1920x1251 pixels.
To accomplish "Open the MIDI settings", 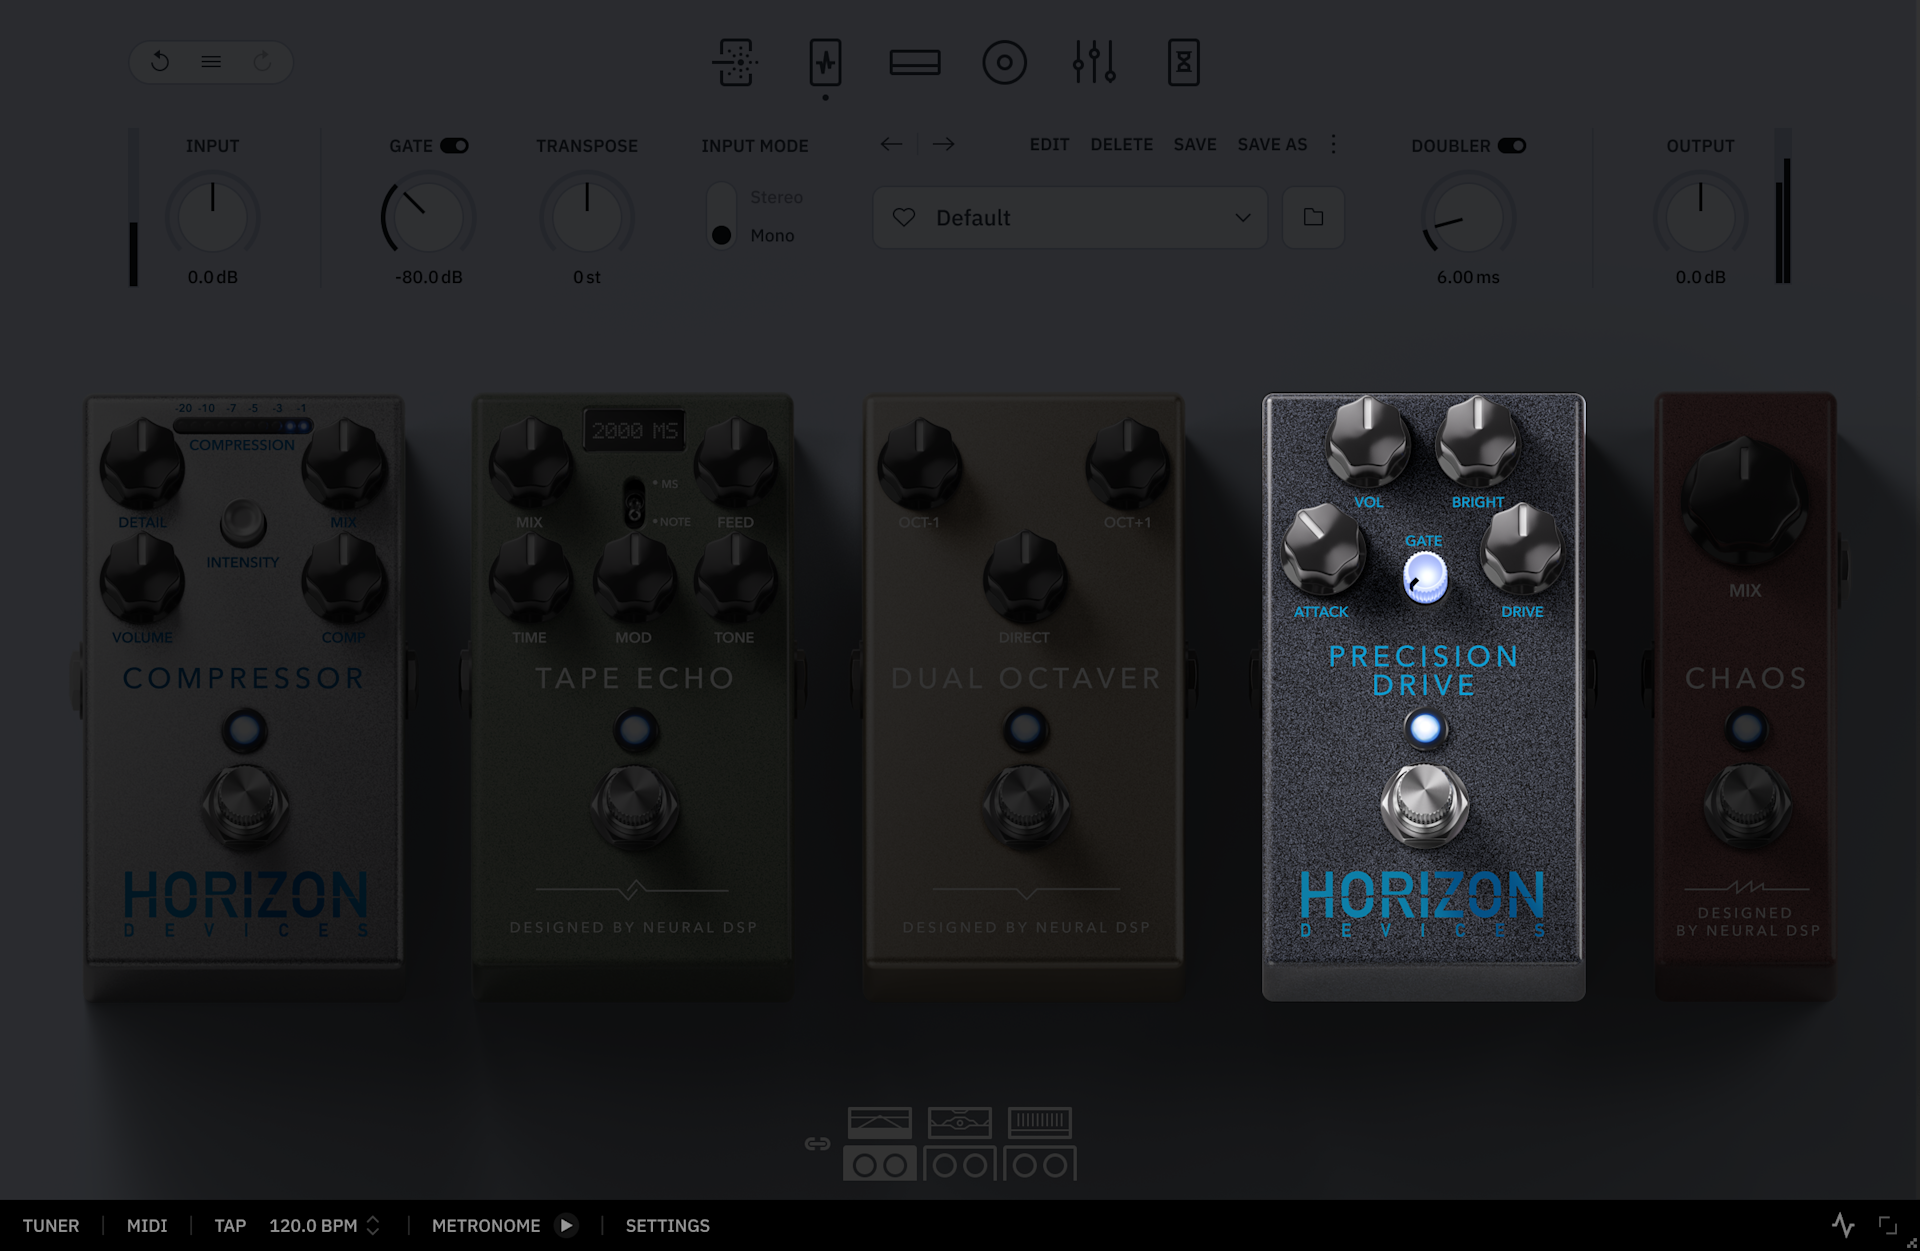I will pyautogui.click(x=147, y=1225).
